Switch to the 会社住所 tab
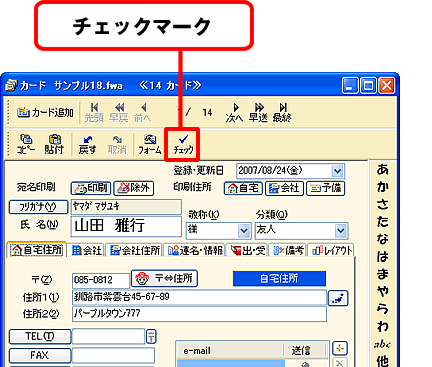Image resolution: width=432 pixels, height=367 pixels. (134, 250)
